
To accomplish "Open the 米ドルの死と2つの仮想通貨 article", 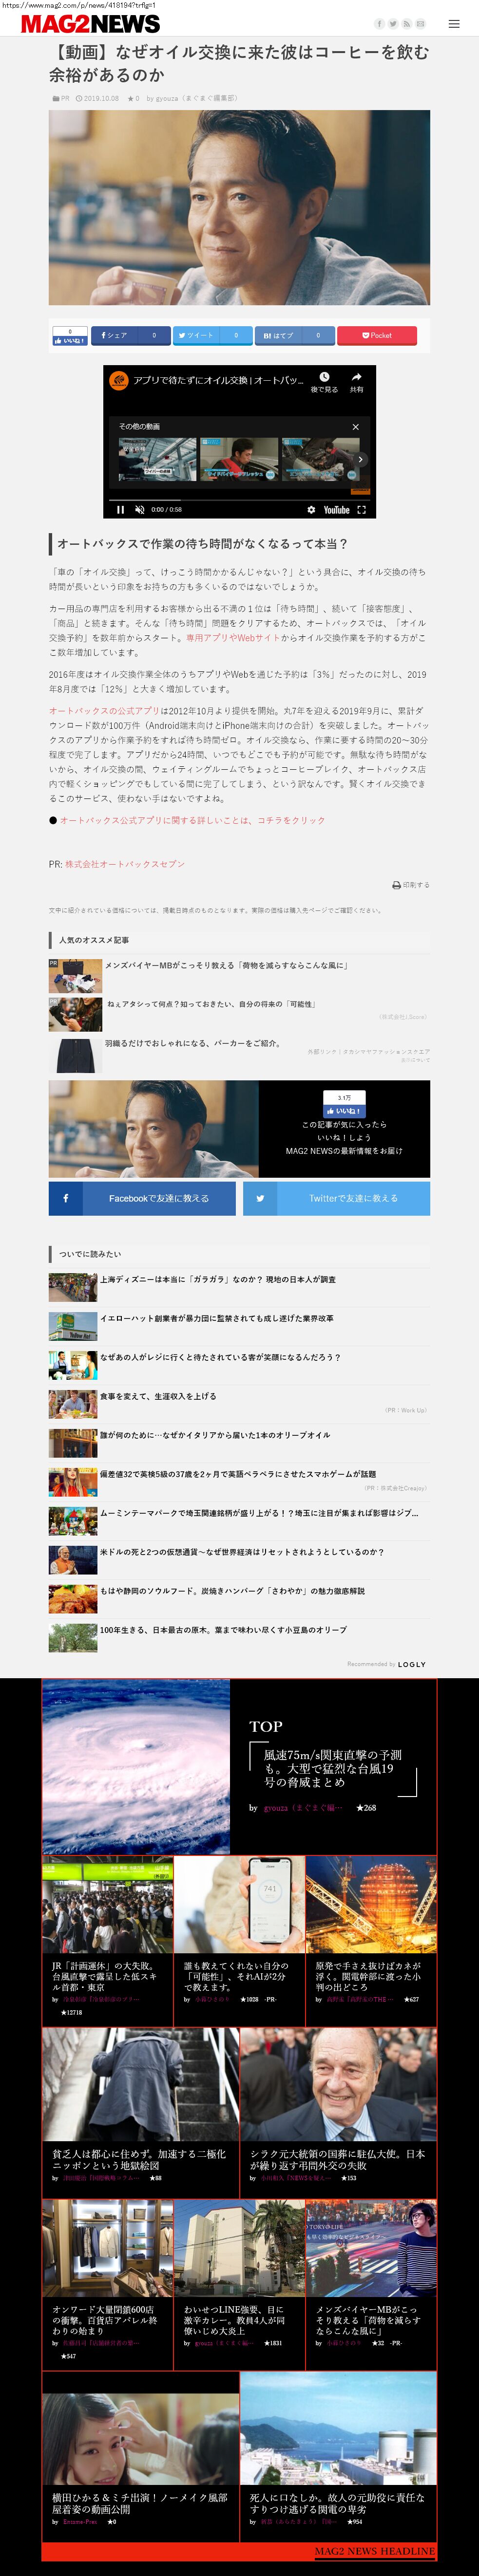I will click(x=241, y=1552).
